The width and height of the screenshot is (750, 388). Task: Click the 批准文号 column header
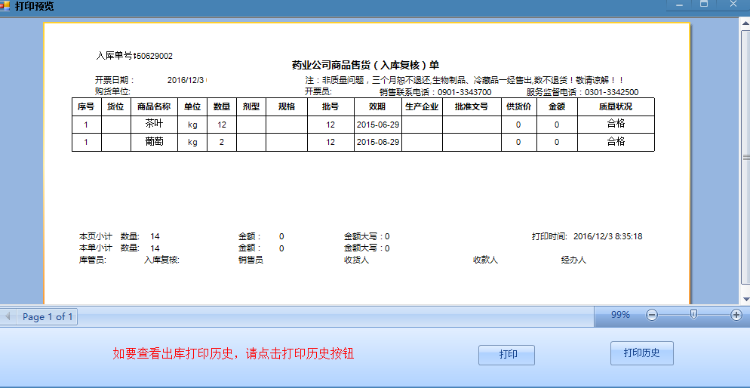pos(472,107)
